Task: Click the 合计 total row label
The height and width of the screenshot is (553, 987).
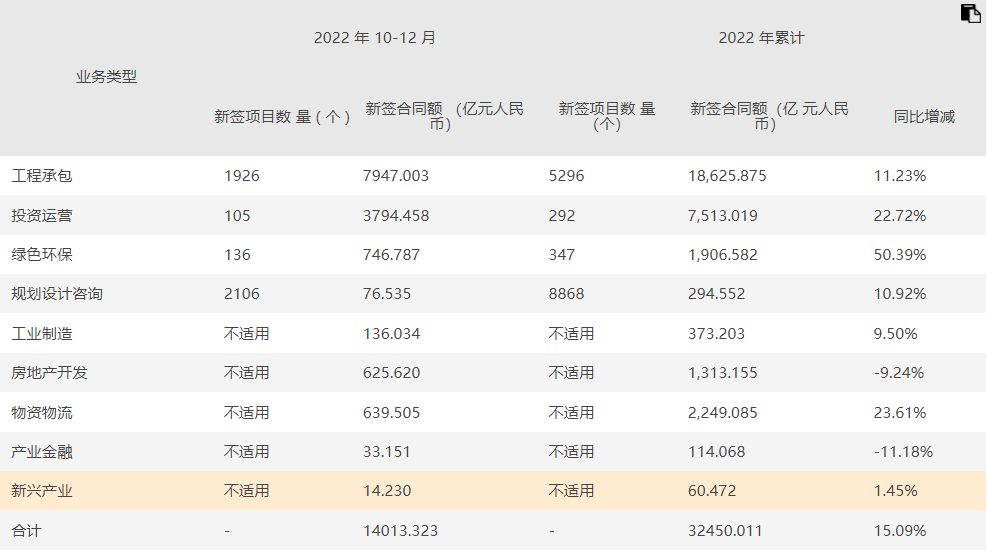Action: coord(26,531)
